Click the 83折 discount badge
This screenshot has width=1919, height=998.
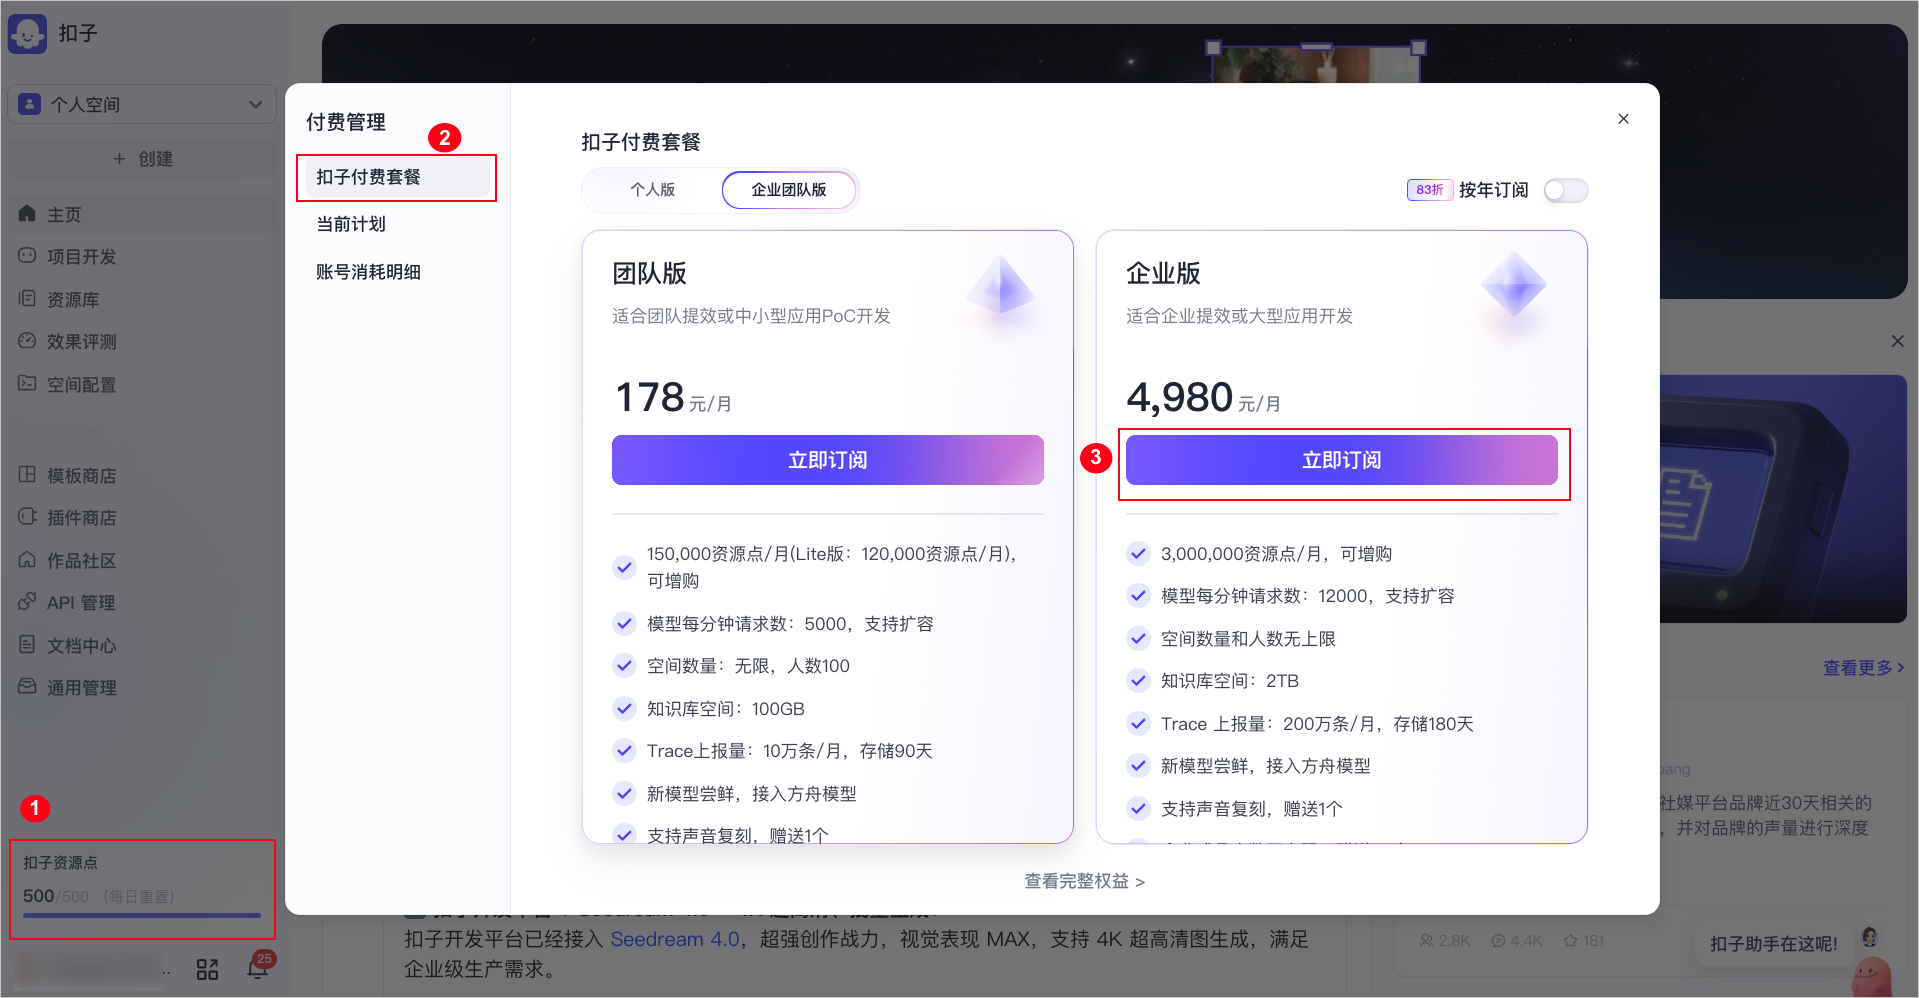point(1429,190)
